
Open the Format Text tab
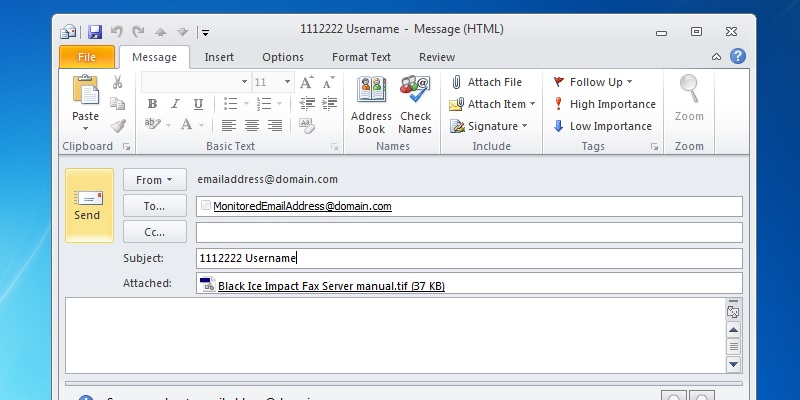[361, 57]
